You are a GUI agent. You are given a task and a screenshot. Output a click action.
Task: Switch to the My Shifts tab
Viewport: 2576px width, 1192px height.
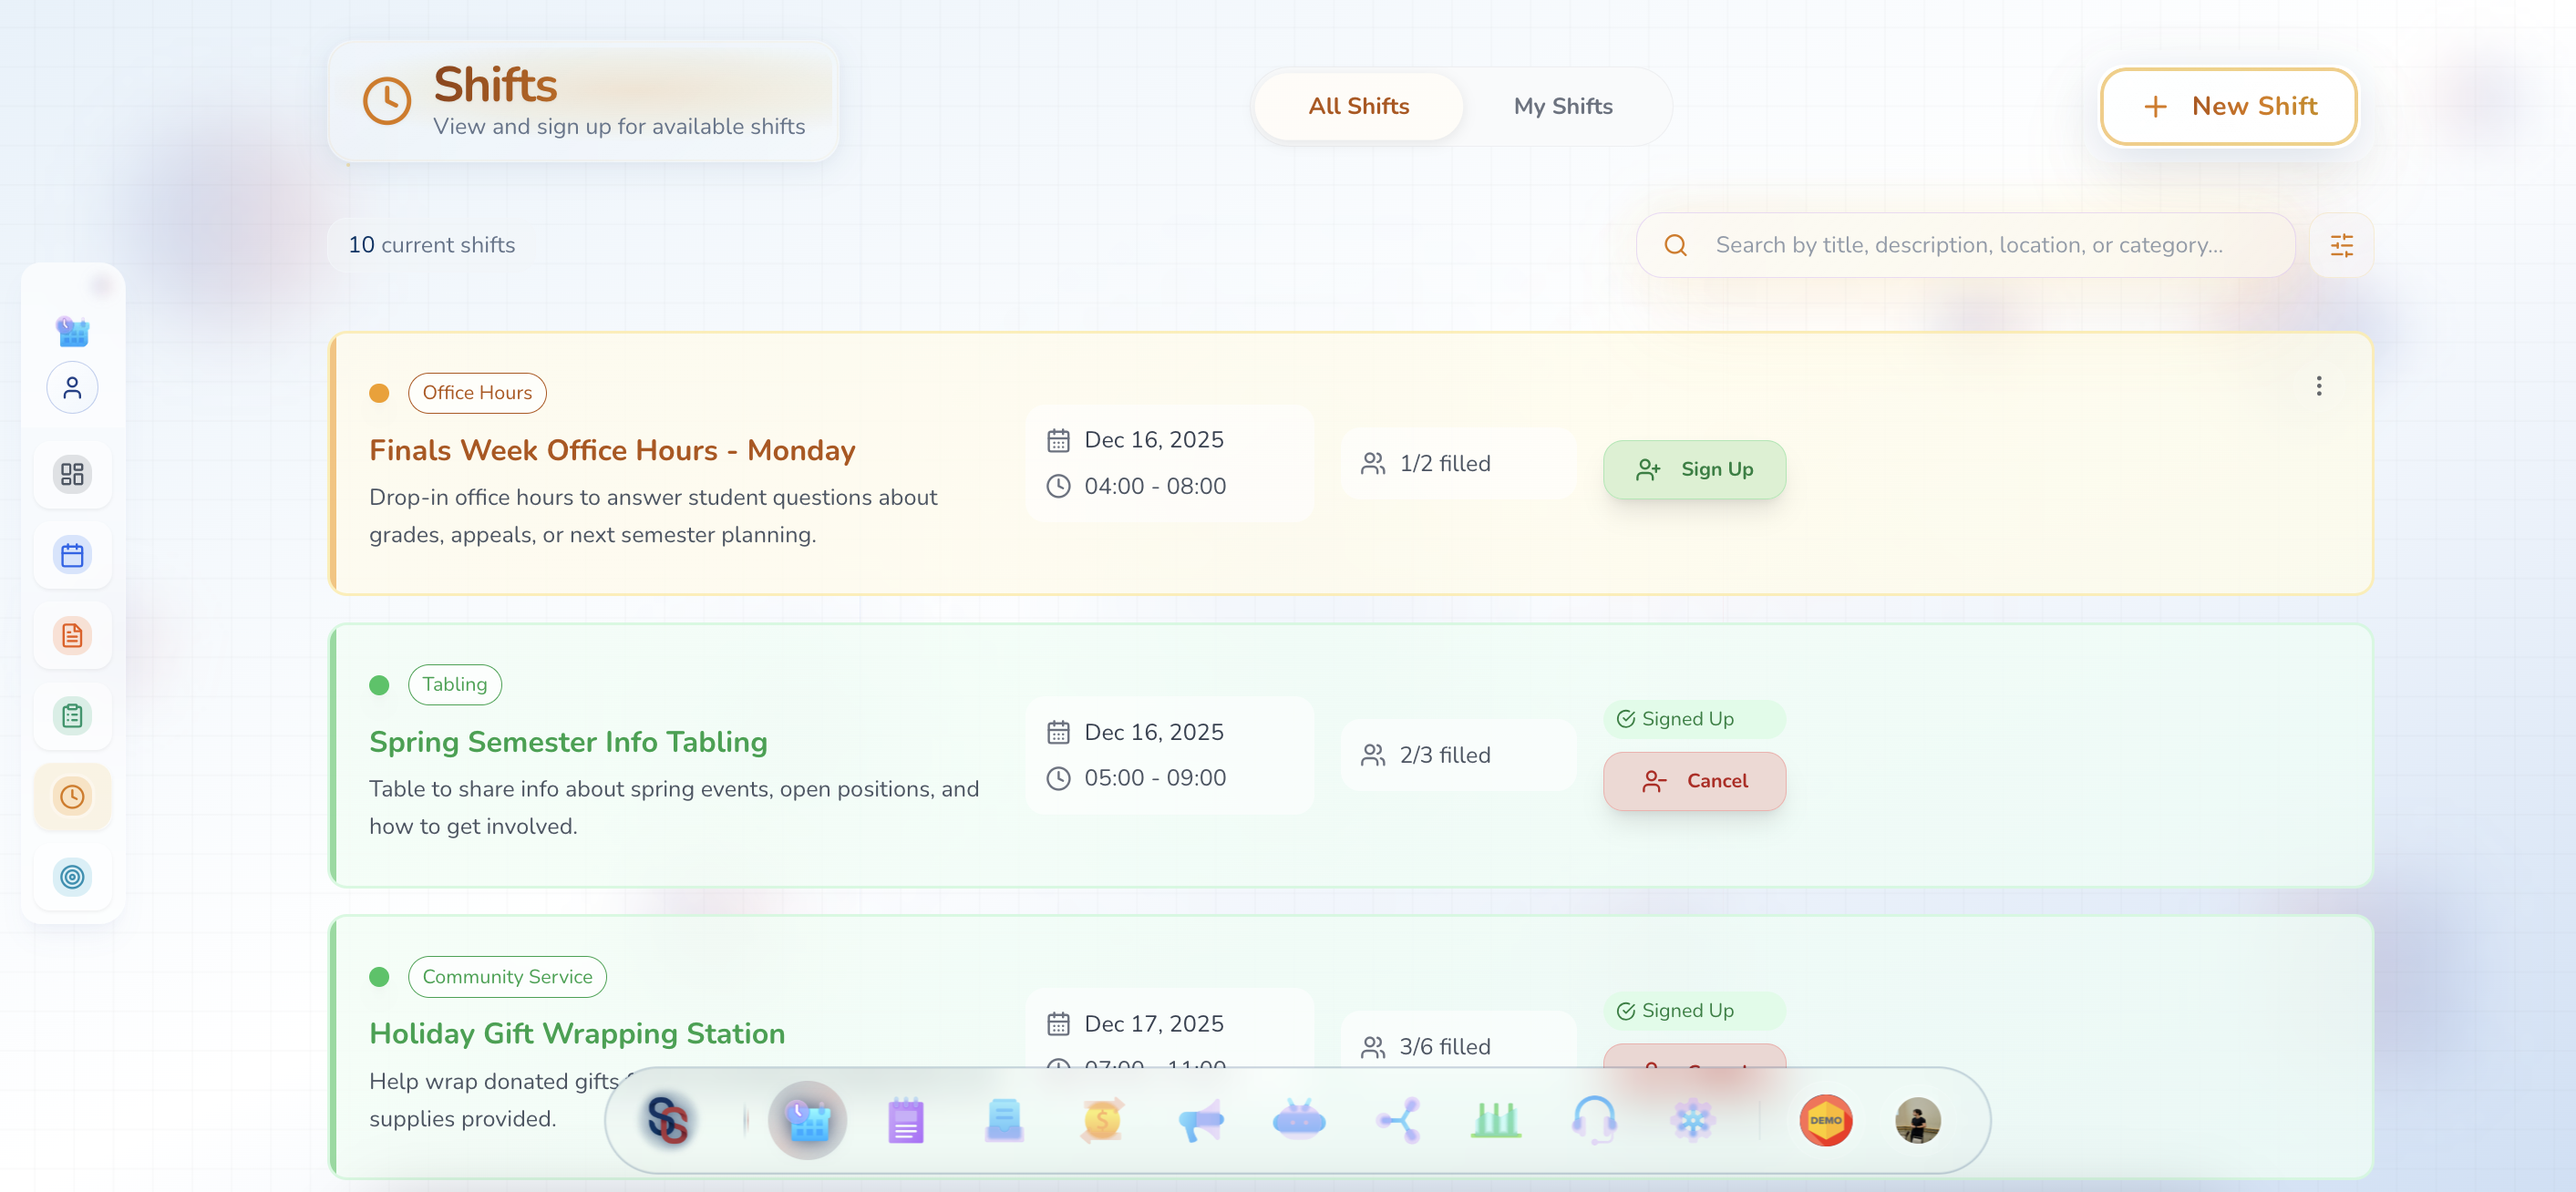1562,106
